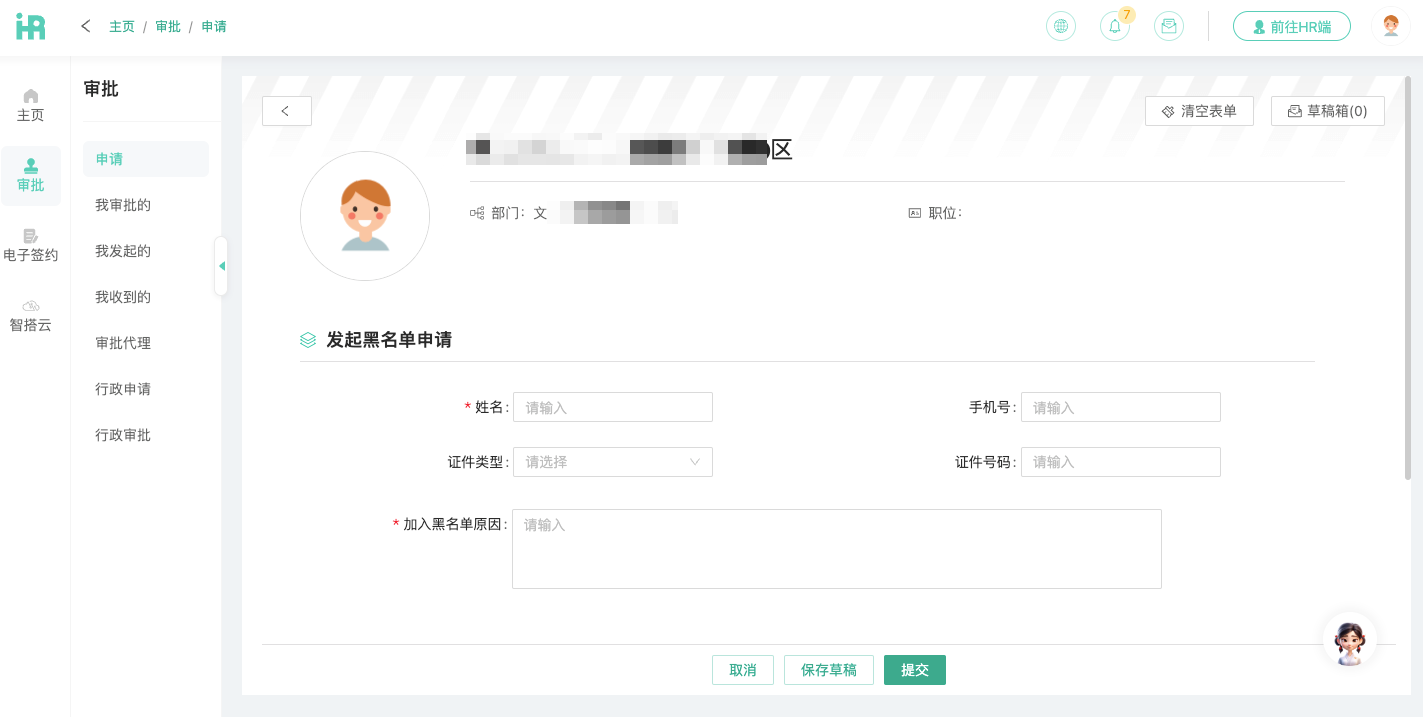
Task: Open the mail inbox icon in header
Action: tap(1169, 26)
